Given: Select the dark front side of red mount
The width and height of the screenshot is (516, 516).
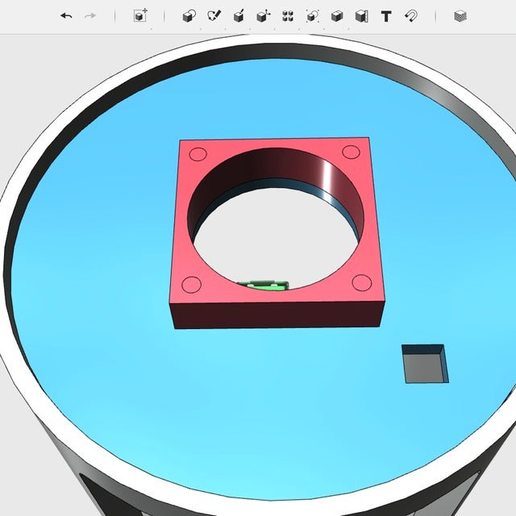Looking at the screenshot, I should [277, 315].
